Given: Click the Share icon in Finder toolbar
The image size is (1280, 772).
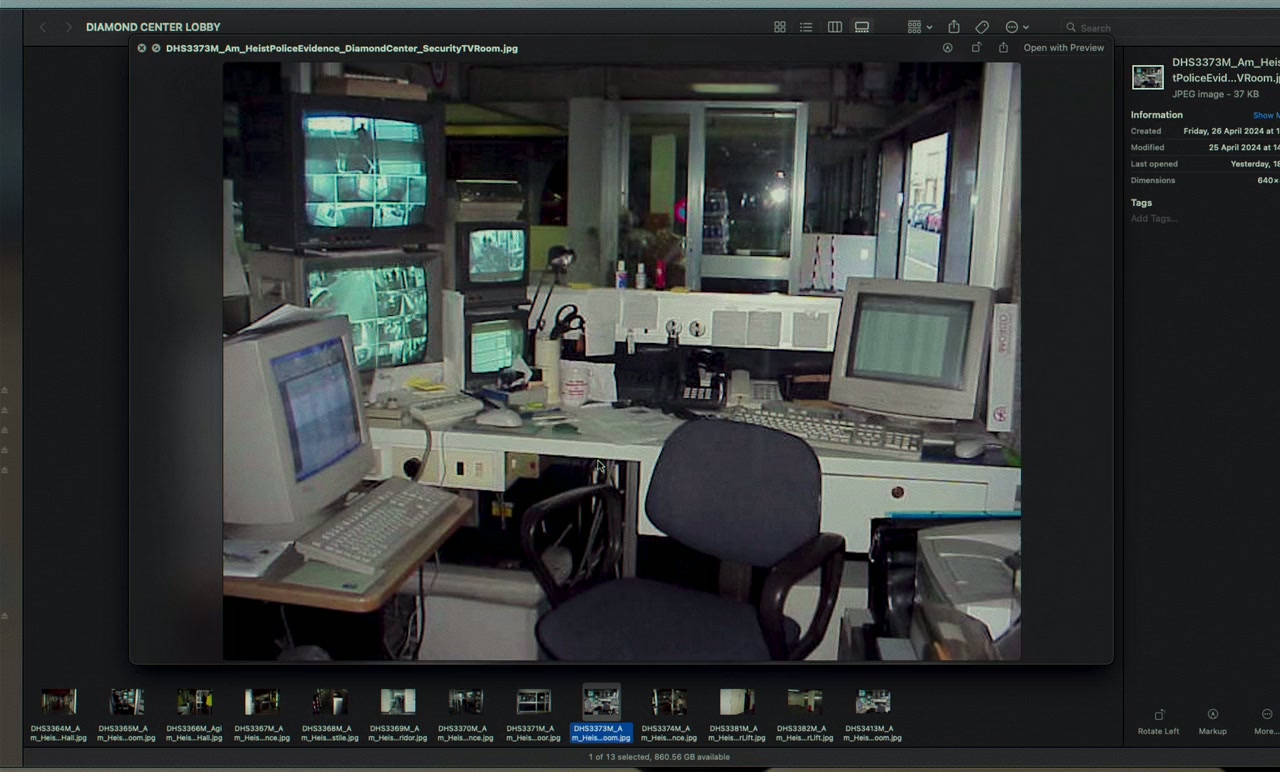Looking at the screenshot, I should pos(954,27).
